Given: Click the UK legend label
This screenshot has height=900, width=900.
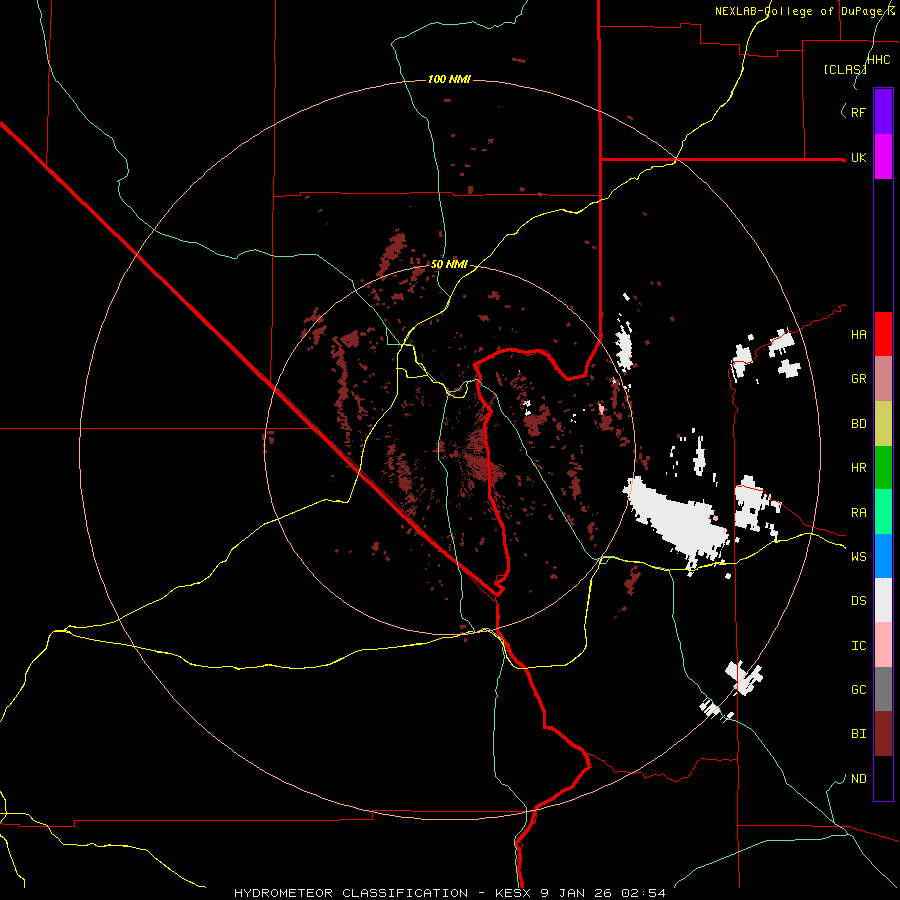Looking at the screenshot, I should 858,158.
